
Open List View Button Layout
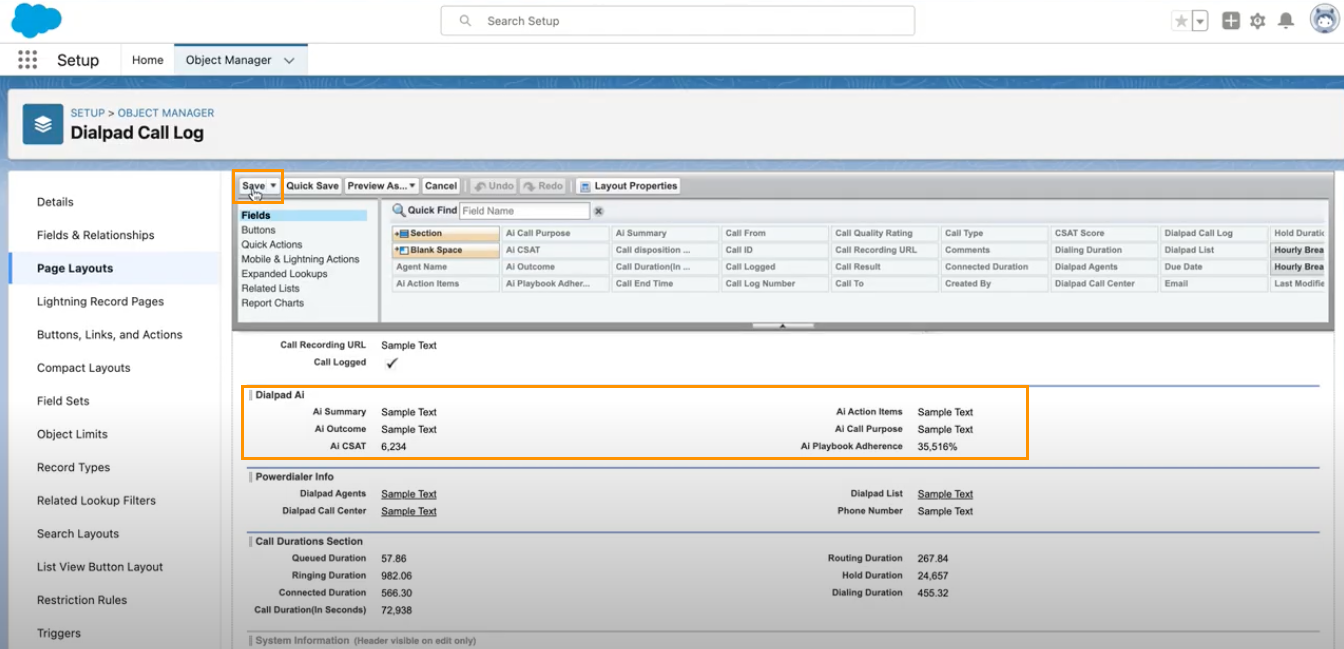(x=100, y=567)
